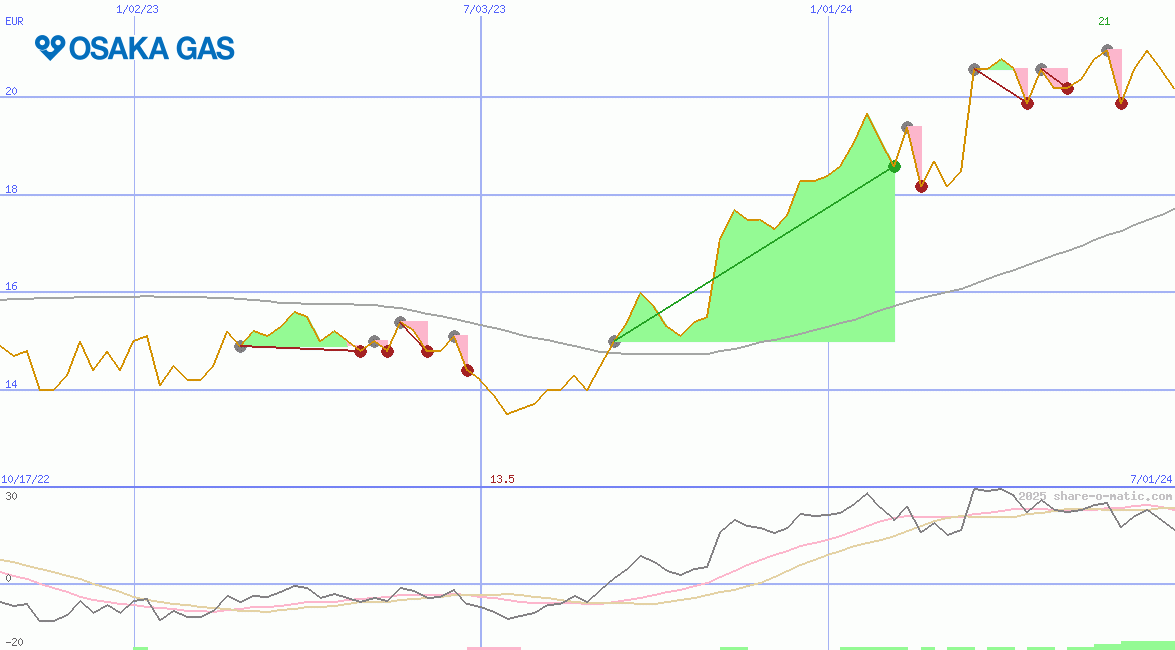Click the green 21 high price label
Screen dimensions: 1175x650
coord(1104,21)
